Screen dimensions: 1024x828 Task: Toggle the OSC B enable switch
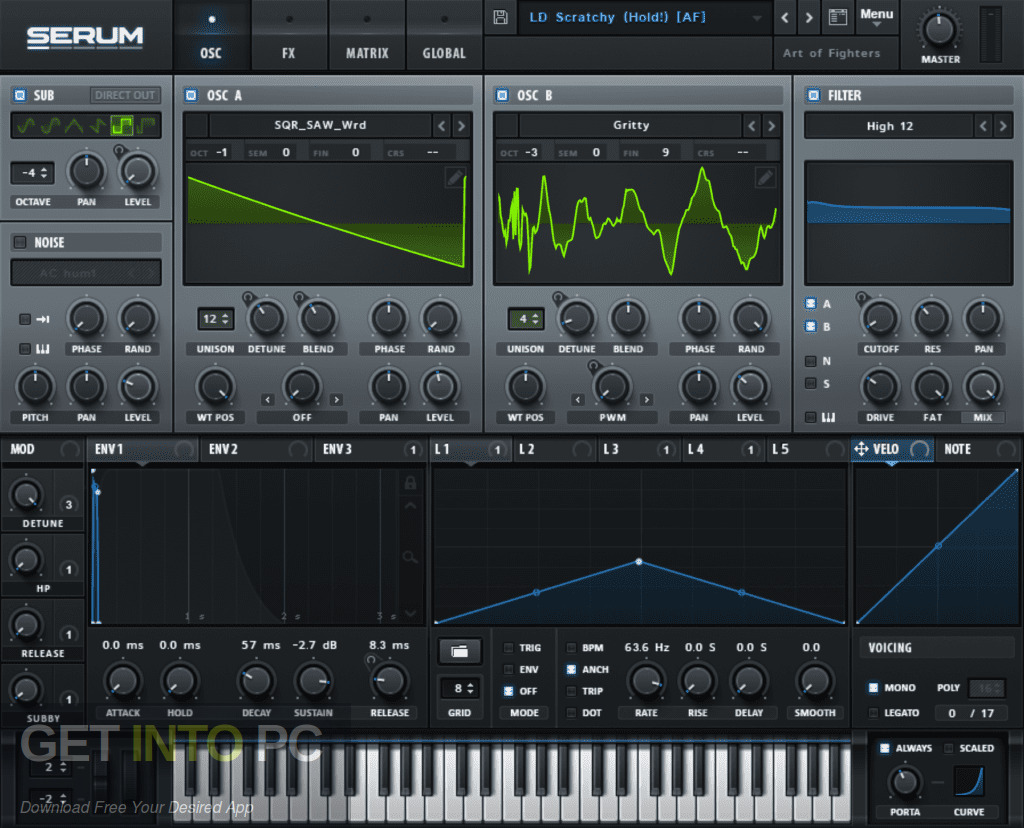click(502, 95)
